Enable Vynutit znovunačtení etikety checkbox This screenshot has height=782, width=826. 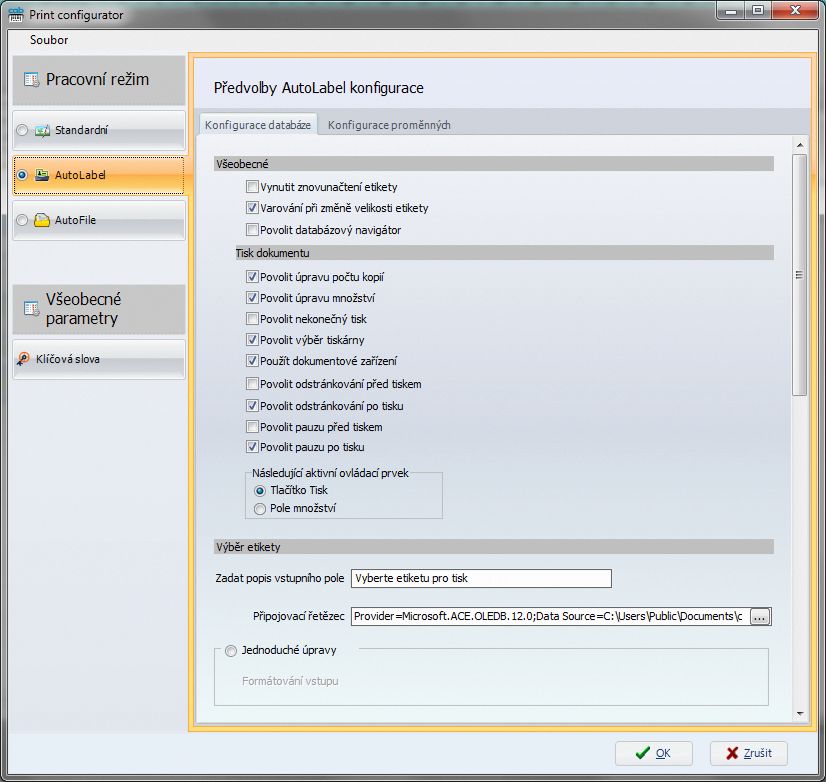coord(252,187)
